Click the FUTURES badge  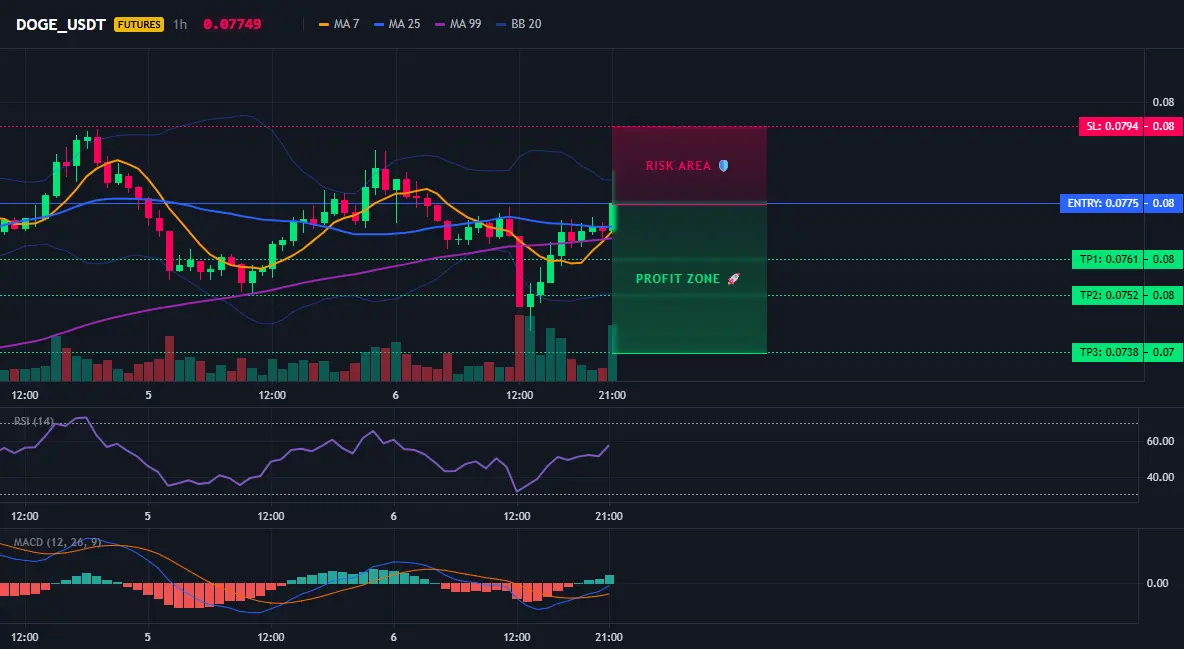click(139, 24)
